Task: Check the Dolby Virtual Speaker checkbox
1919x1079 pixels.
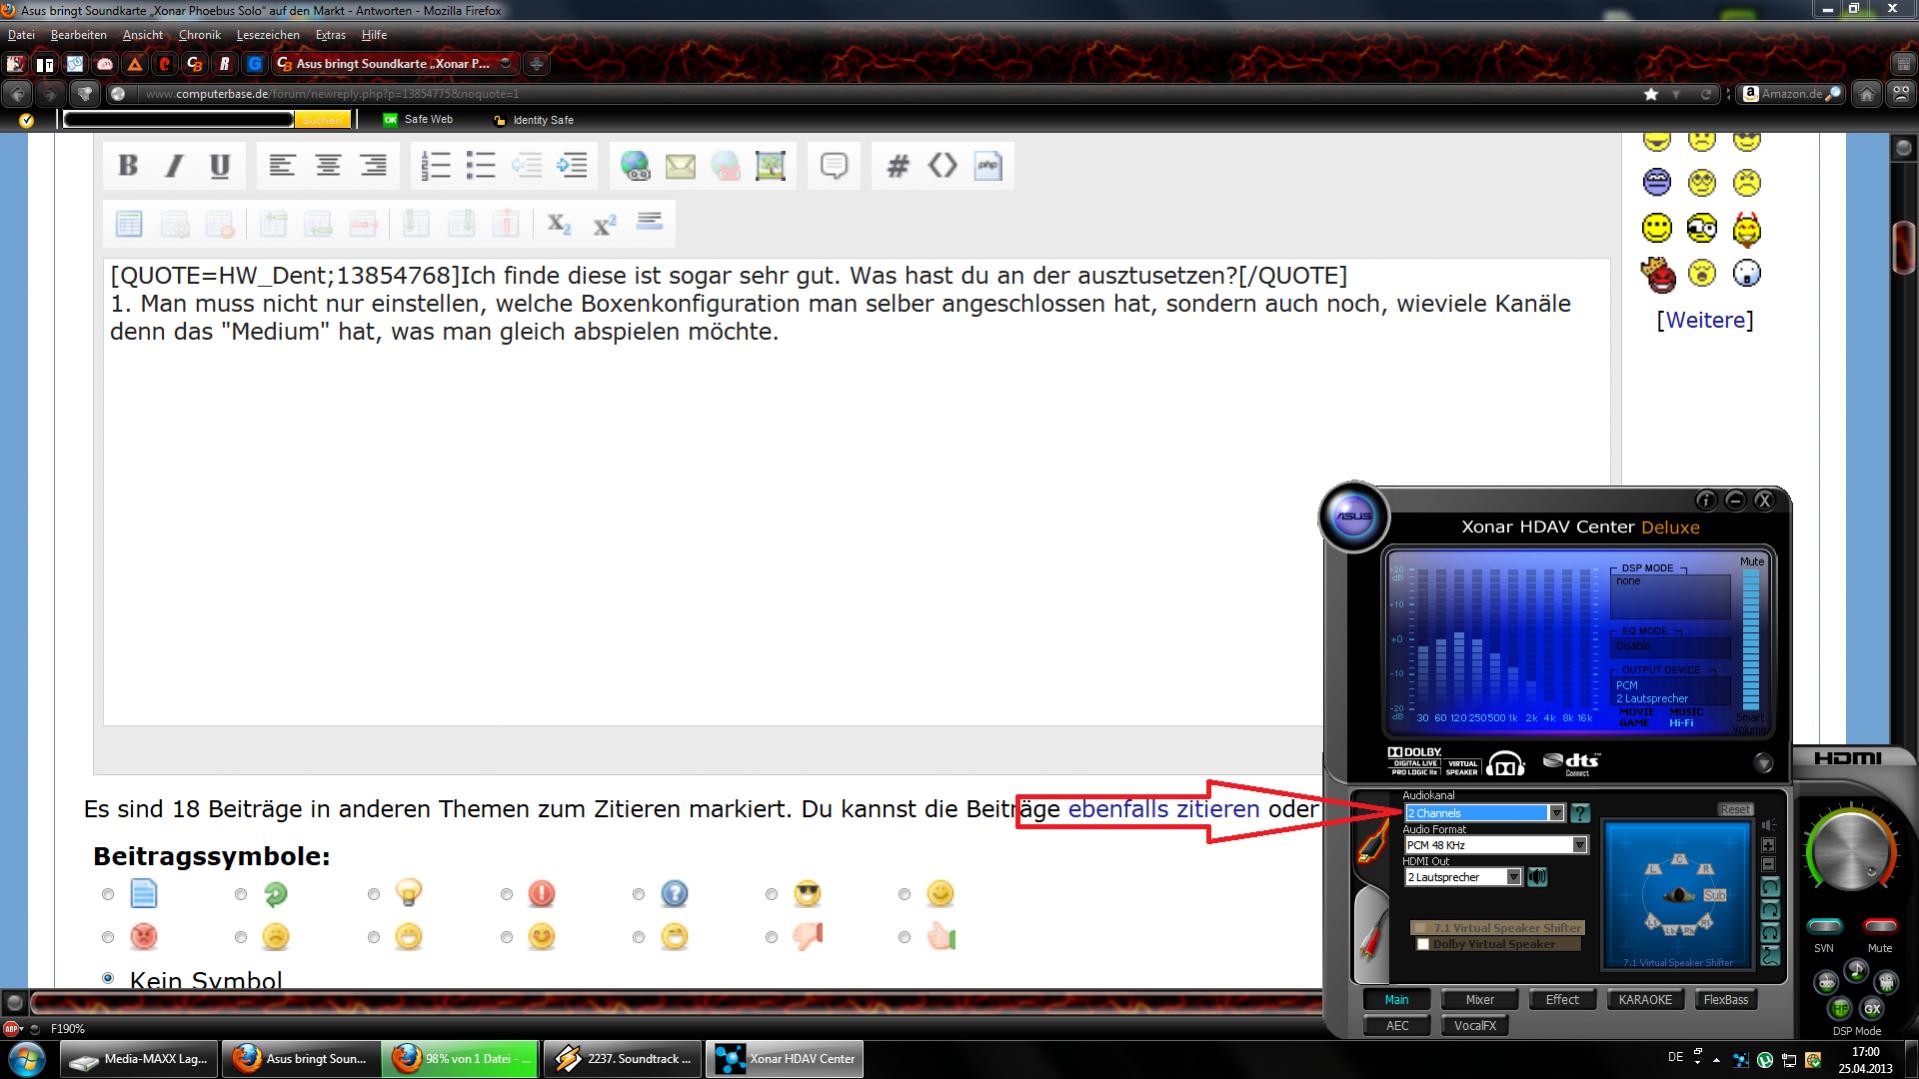Action: click(1423, 944)
